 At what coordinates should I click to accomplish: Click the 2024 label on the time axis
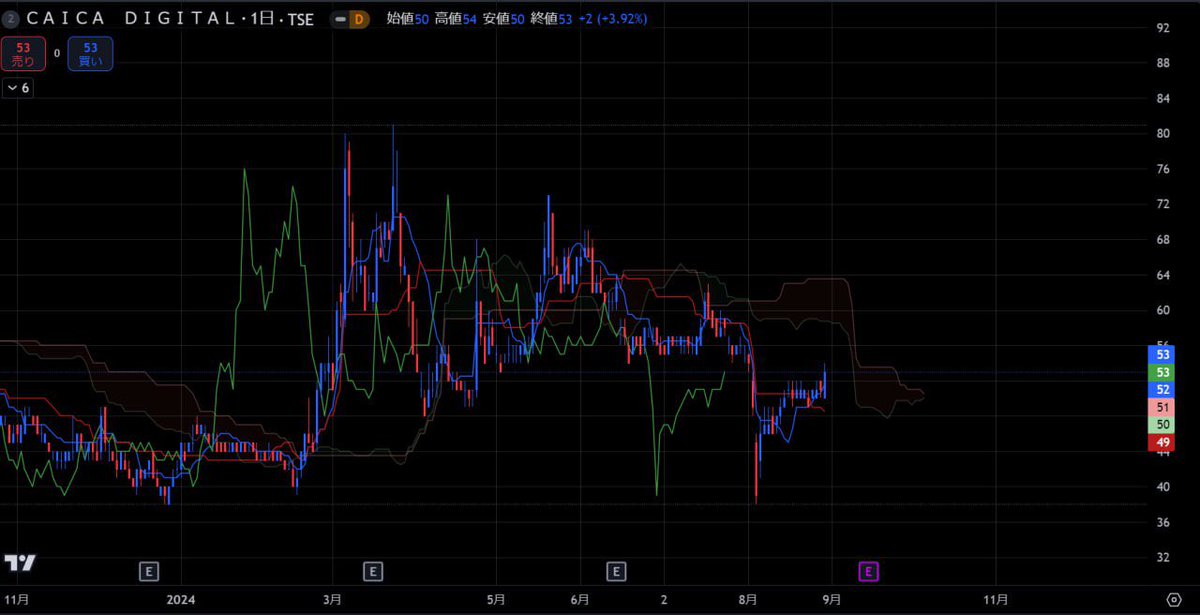coord(180,600)
